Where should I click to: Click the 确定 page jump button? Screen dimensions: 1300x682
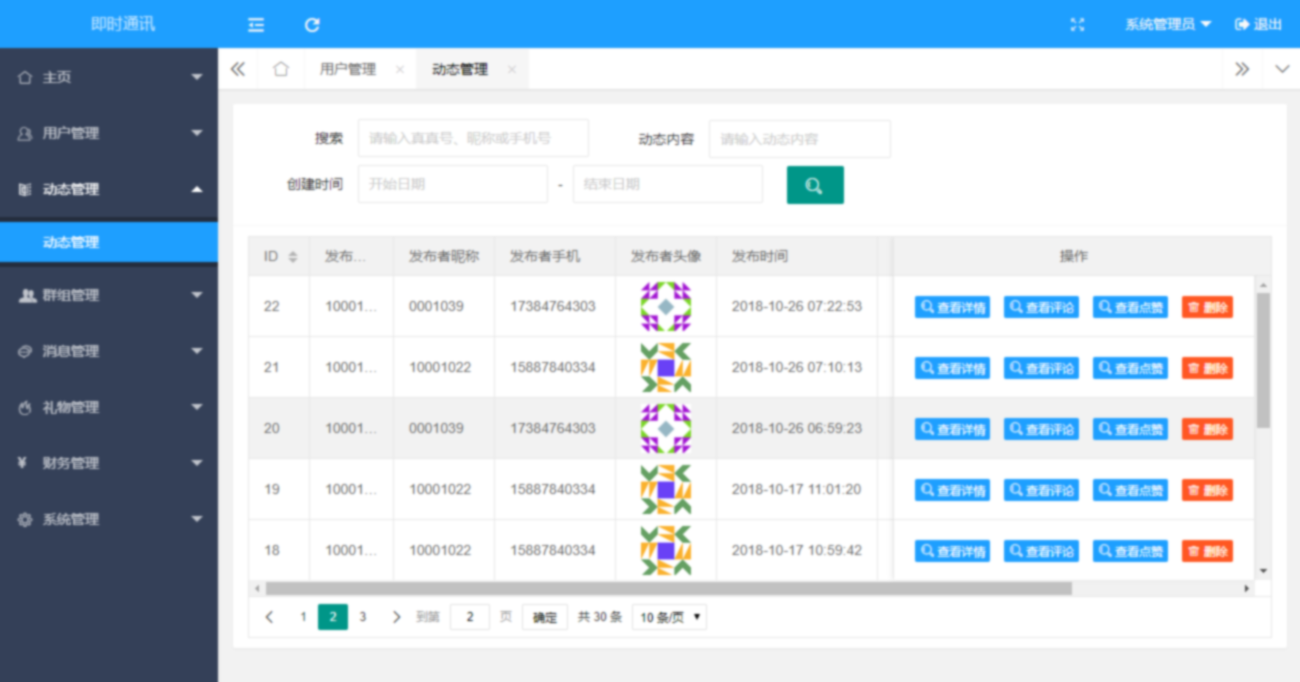(x=545, y=617)
